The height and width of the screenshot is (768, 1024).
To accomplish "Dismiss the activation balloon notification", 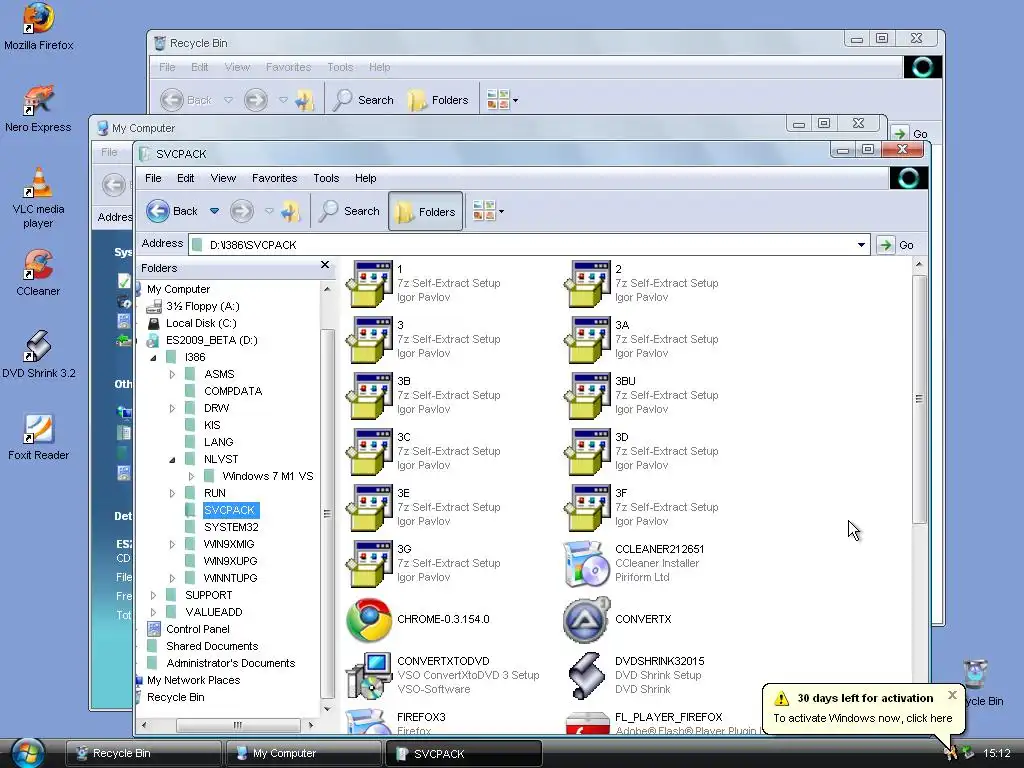I will click(x=952, y=695).
